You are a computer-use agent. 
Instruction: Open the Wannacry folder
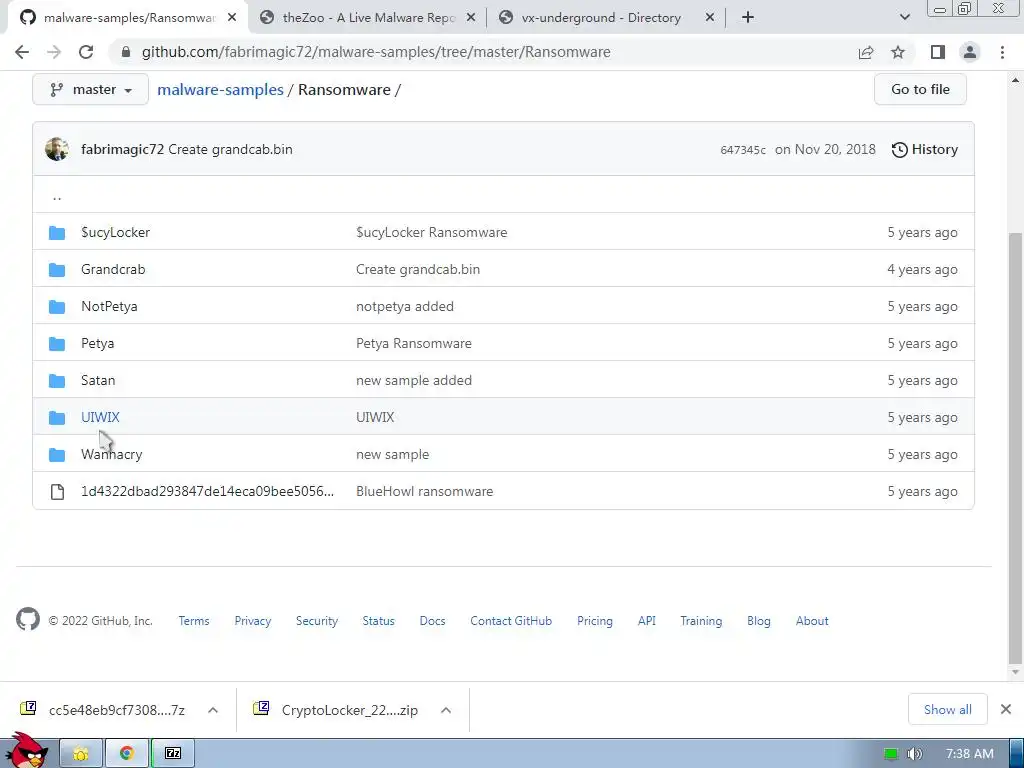112,455
